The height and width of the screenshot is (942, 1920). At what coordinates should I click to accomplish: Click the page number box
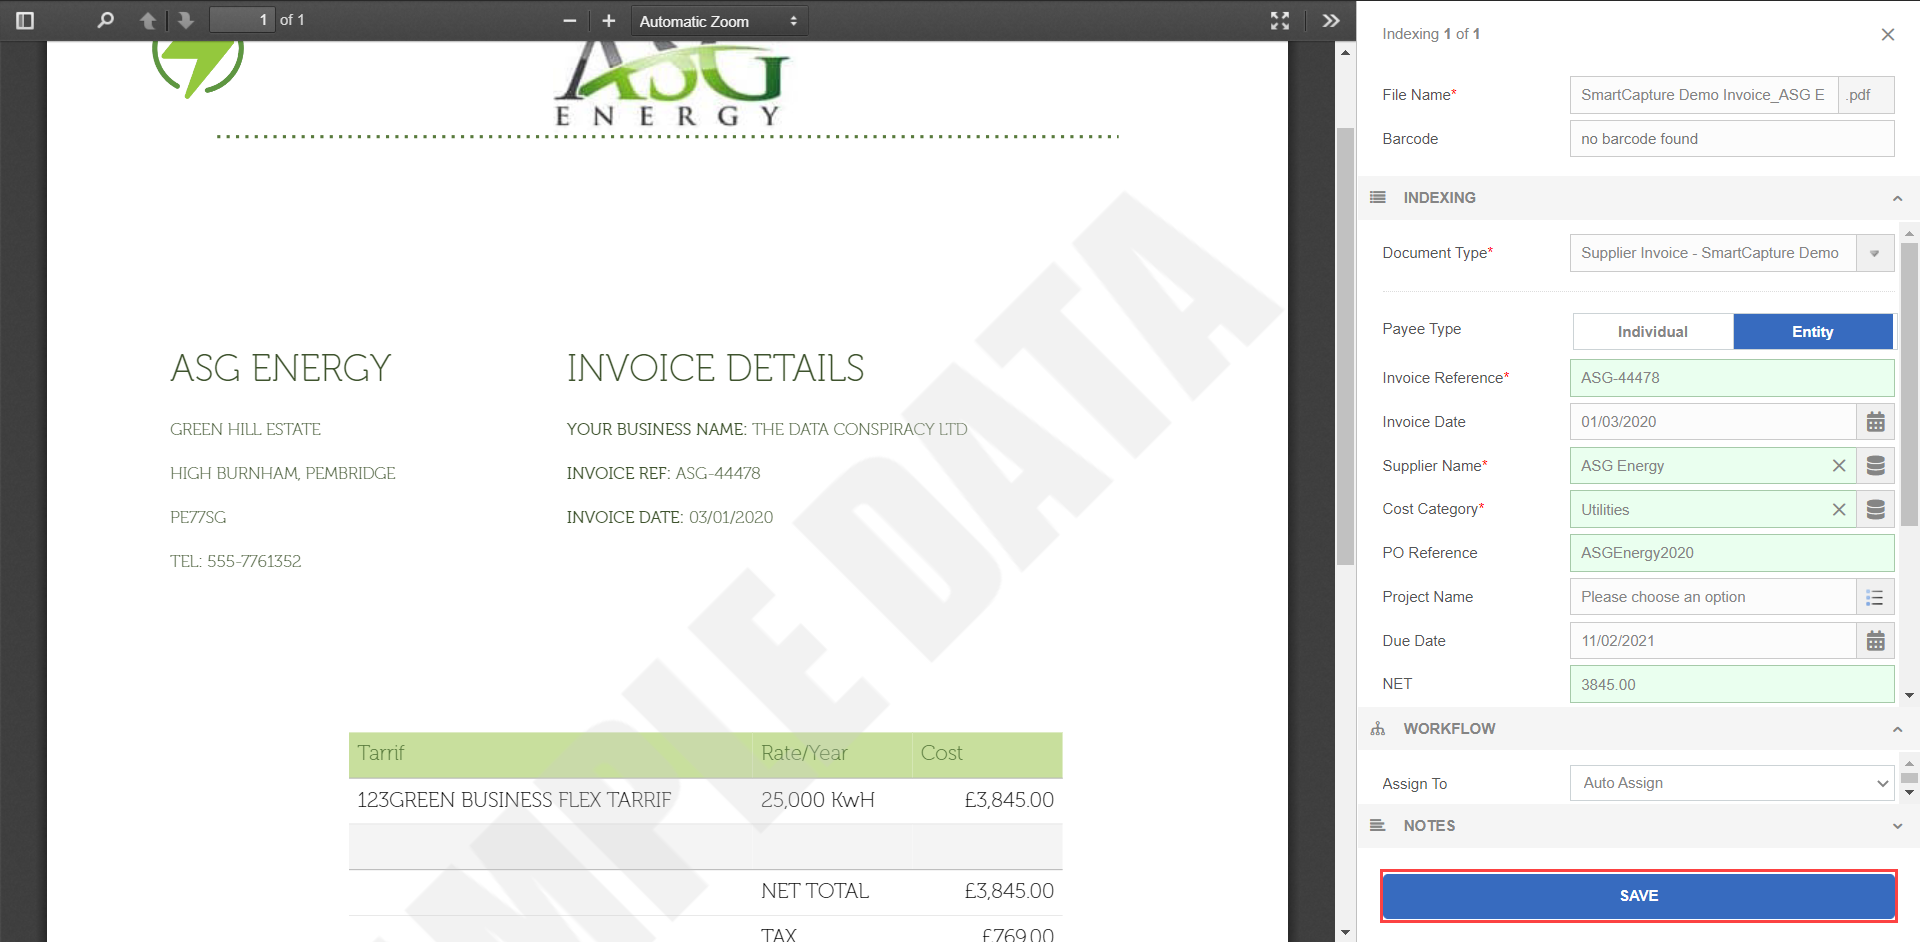tap(241, 20)
